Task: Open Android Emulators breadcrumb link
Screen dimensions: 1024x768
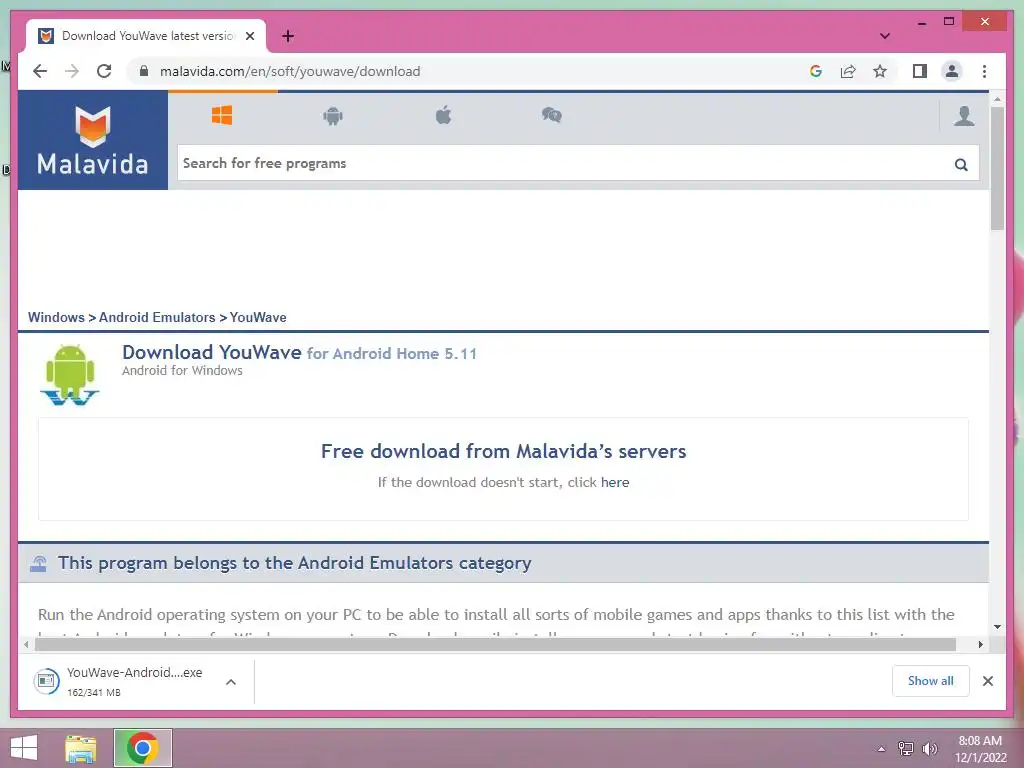Action: point(157,317)
